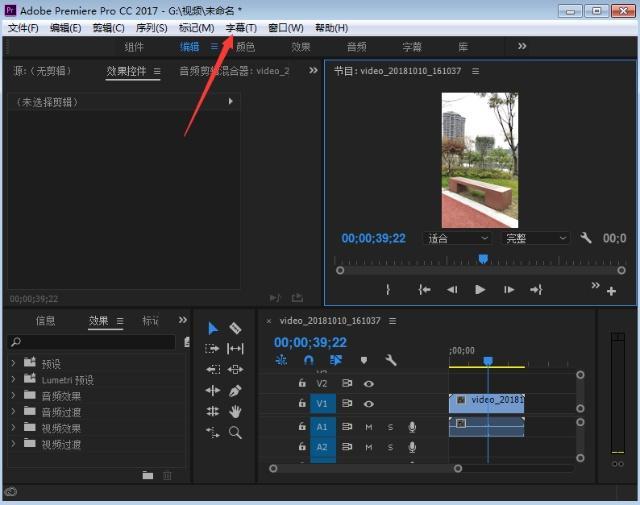The image size is (640, 505).
Task: Play the program monitor video
Action: pyautogui.click(x=480, y=290)
